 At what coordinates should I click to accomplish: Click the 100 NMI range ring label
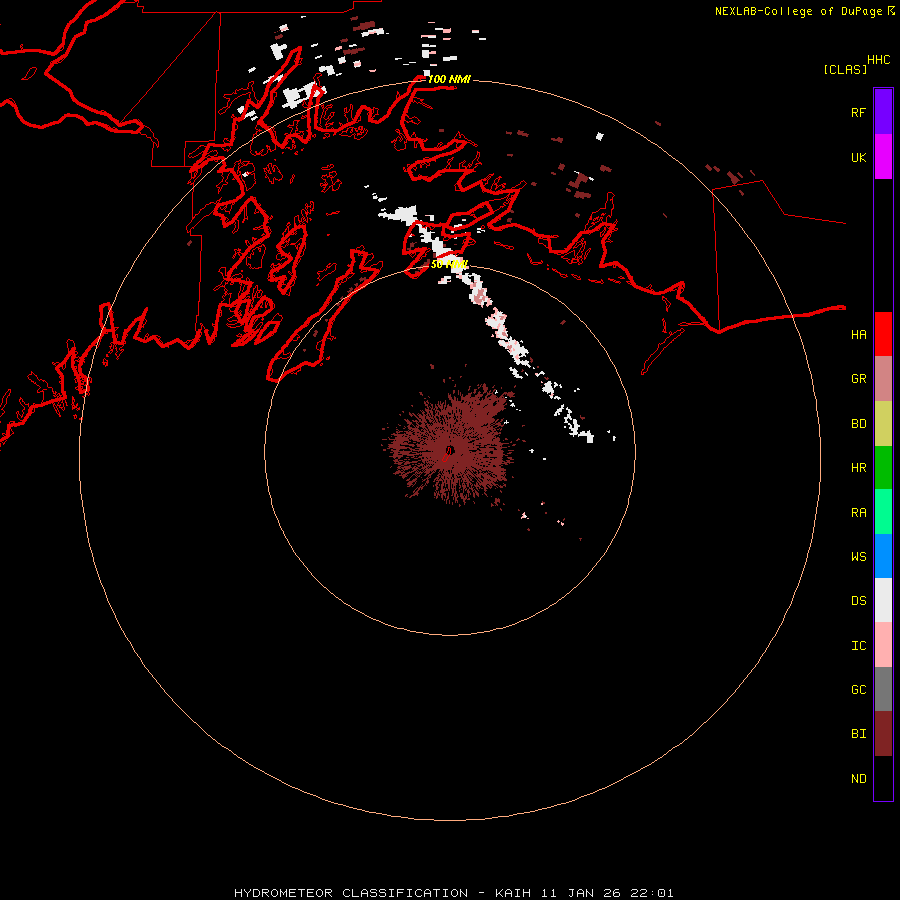click(x=449, y=80)
